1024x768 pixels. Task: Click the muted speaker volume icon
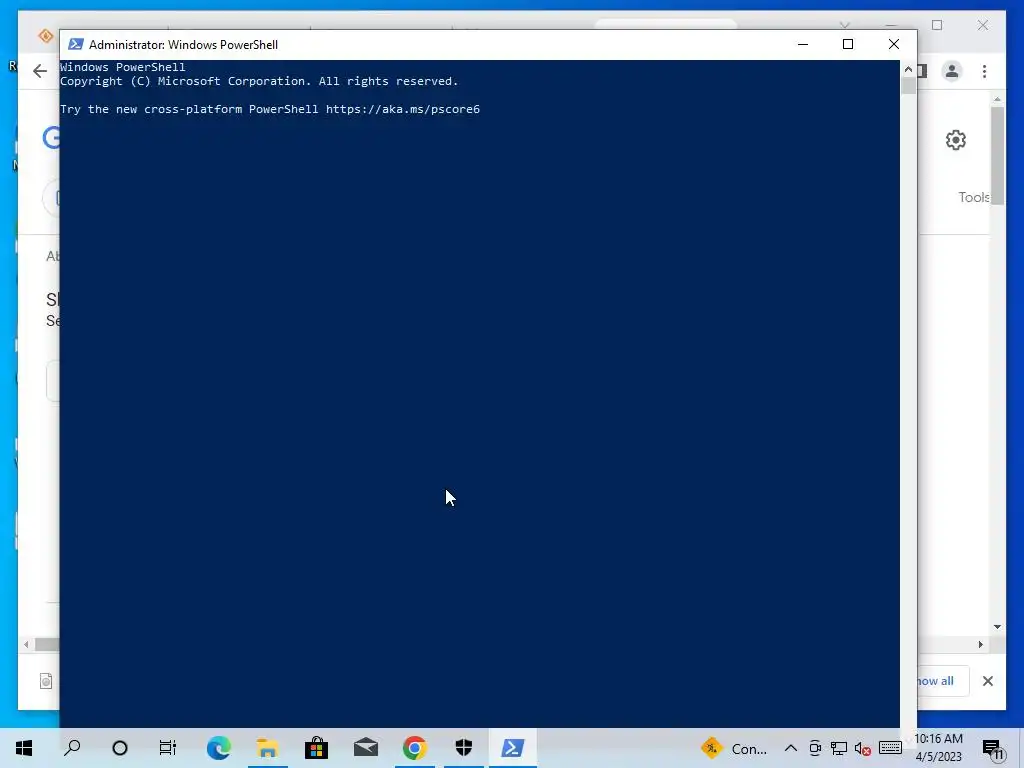[863, 748]
